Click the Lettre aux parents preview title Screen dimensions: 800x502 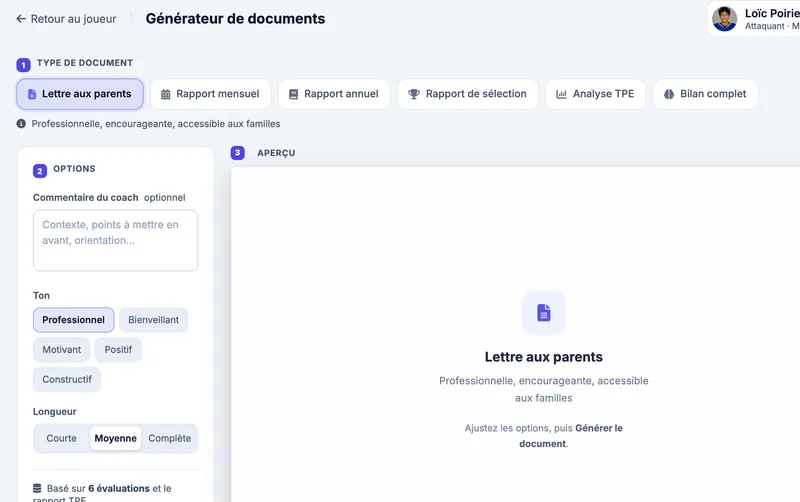pos(544,357)
